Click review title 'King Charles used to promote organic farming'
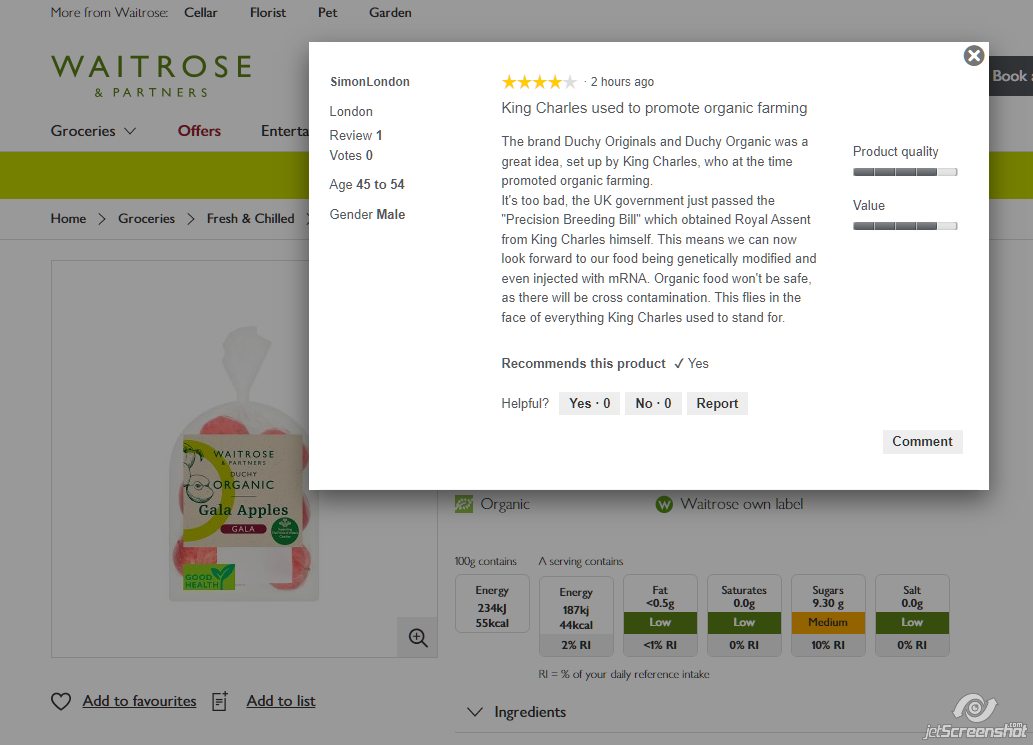 coord(654,108)
